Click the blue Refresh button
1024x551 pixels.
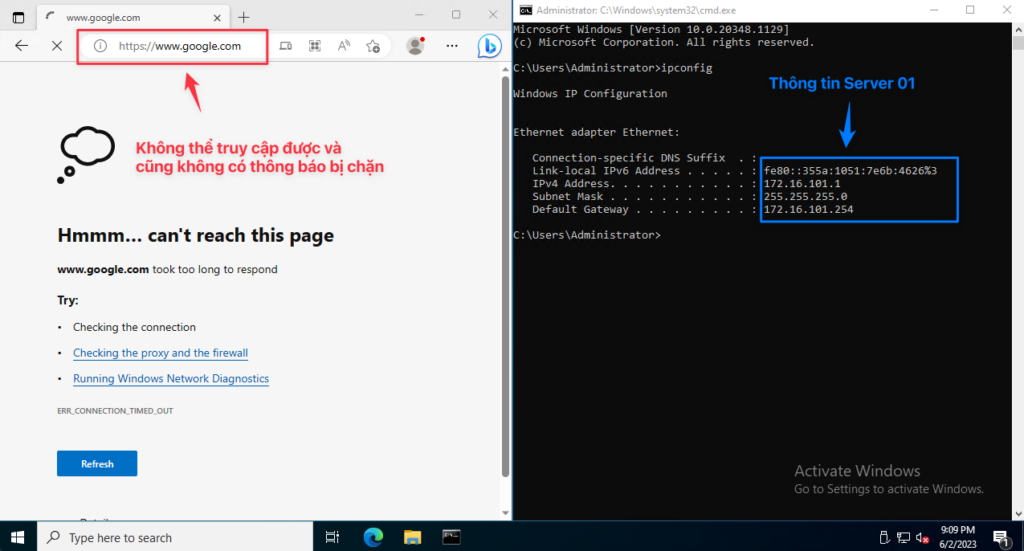point(97,464)
